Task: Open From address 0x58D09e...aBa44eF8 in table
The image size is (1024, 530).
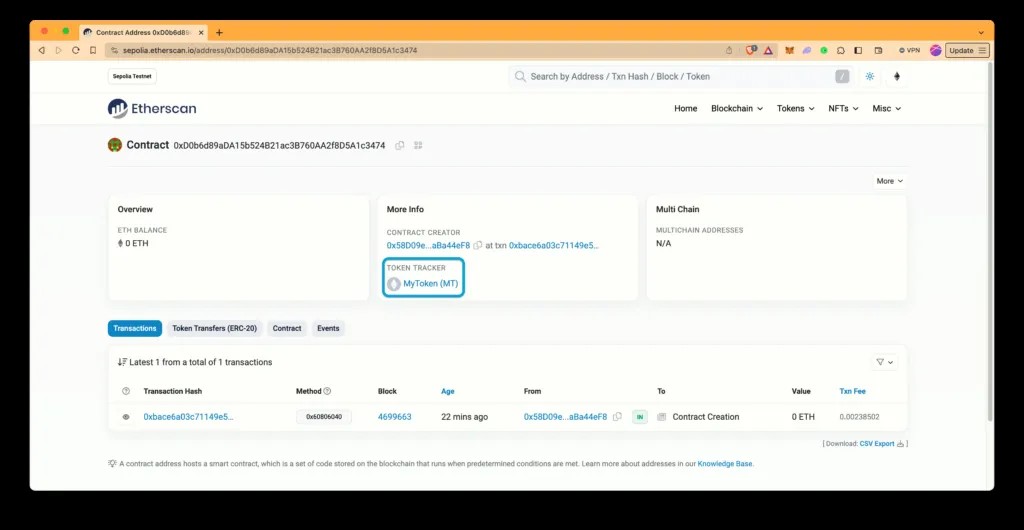Action: point(565,416)
